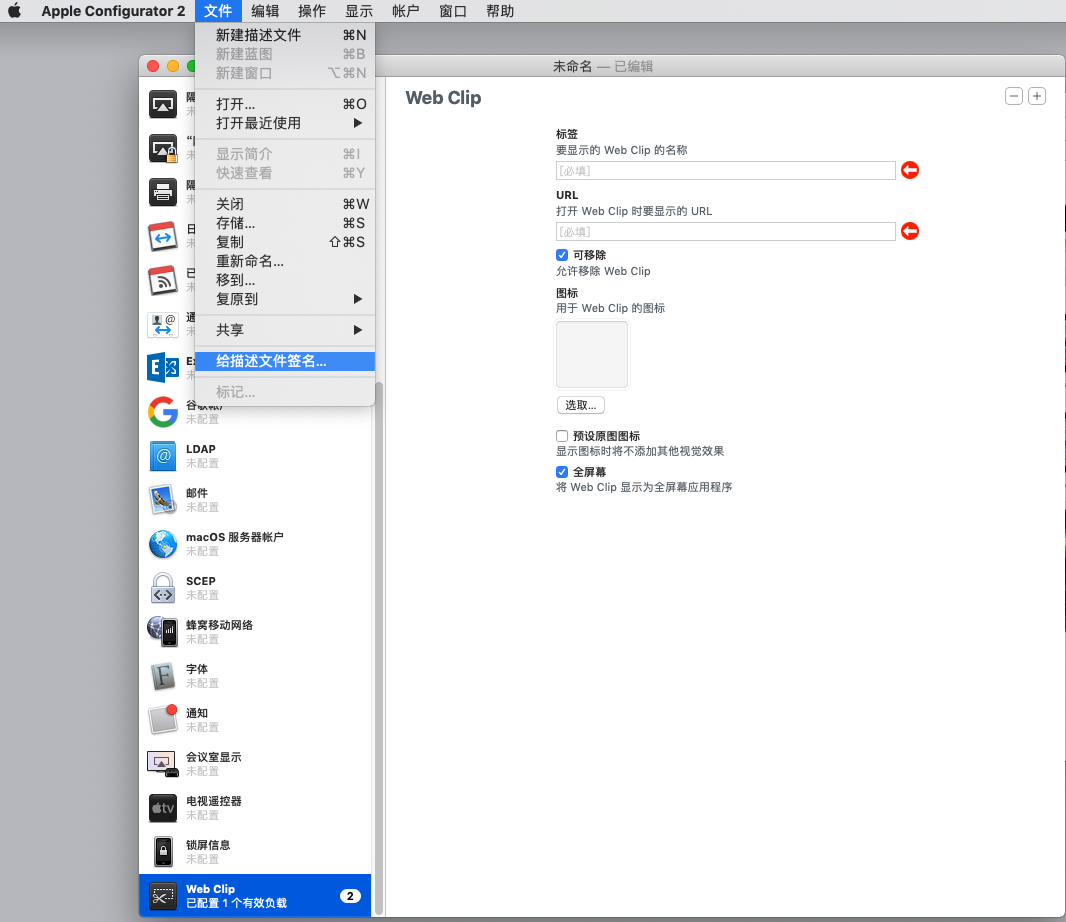Screen dimensions: 1066x922
Task: Click 给描述文件签名... menu item
Action: (x=285, y=361)
